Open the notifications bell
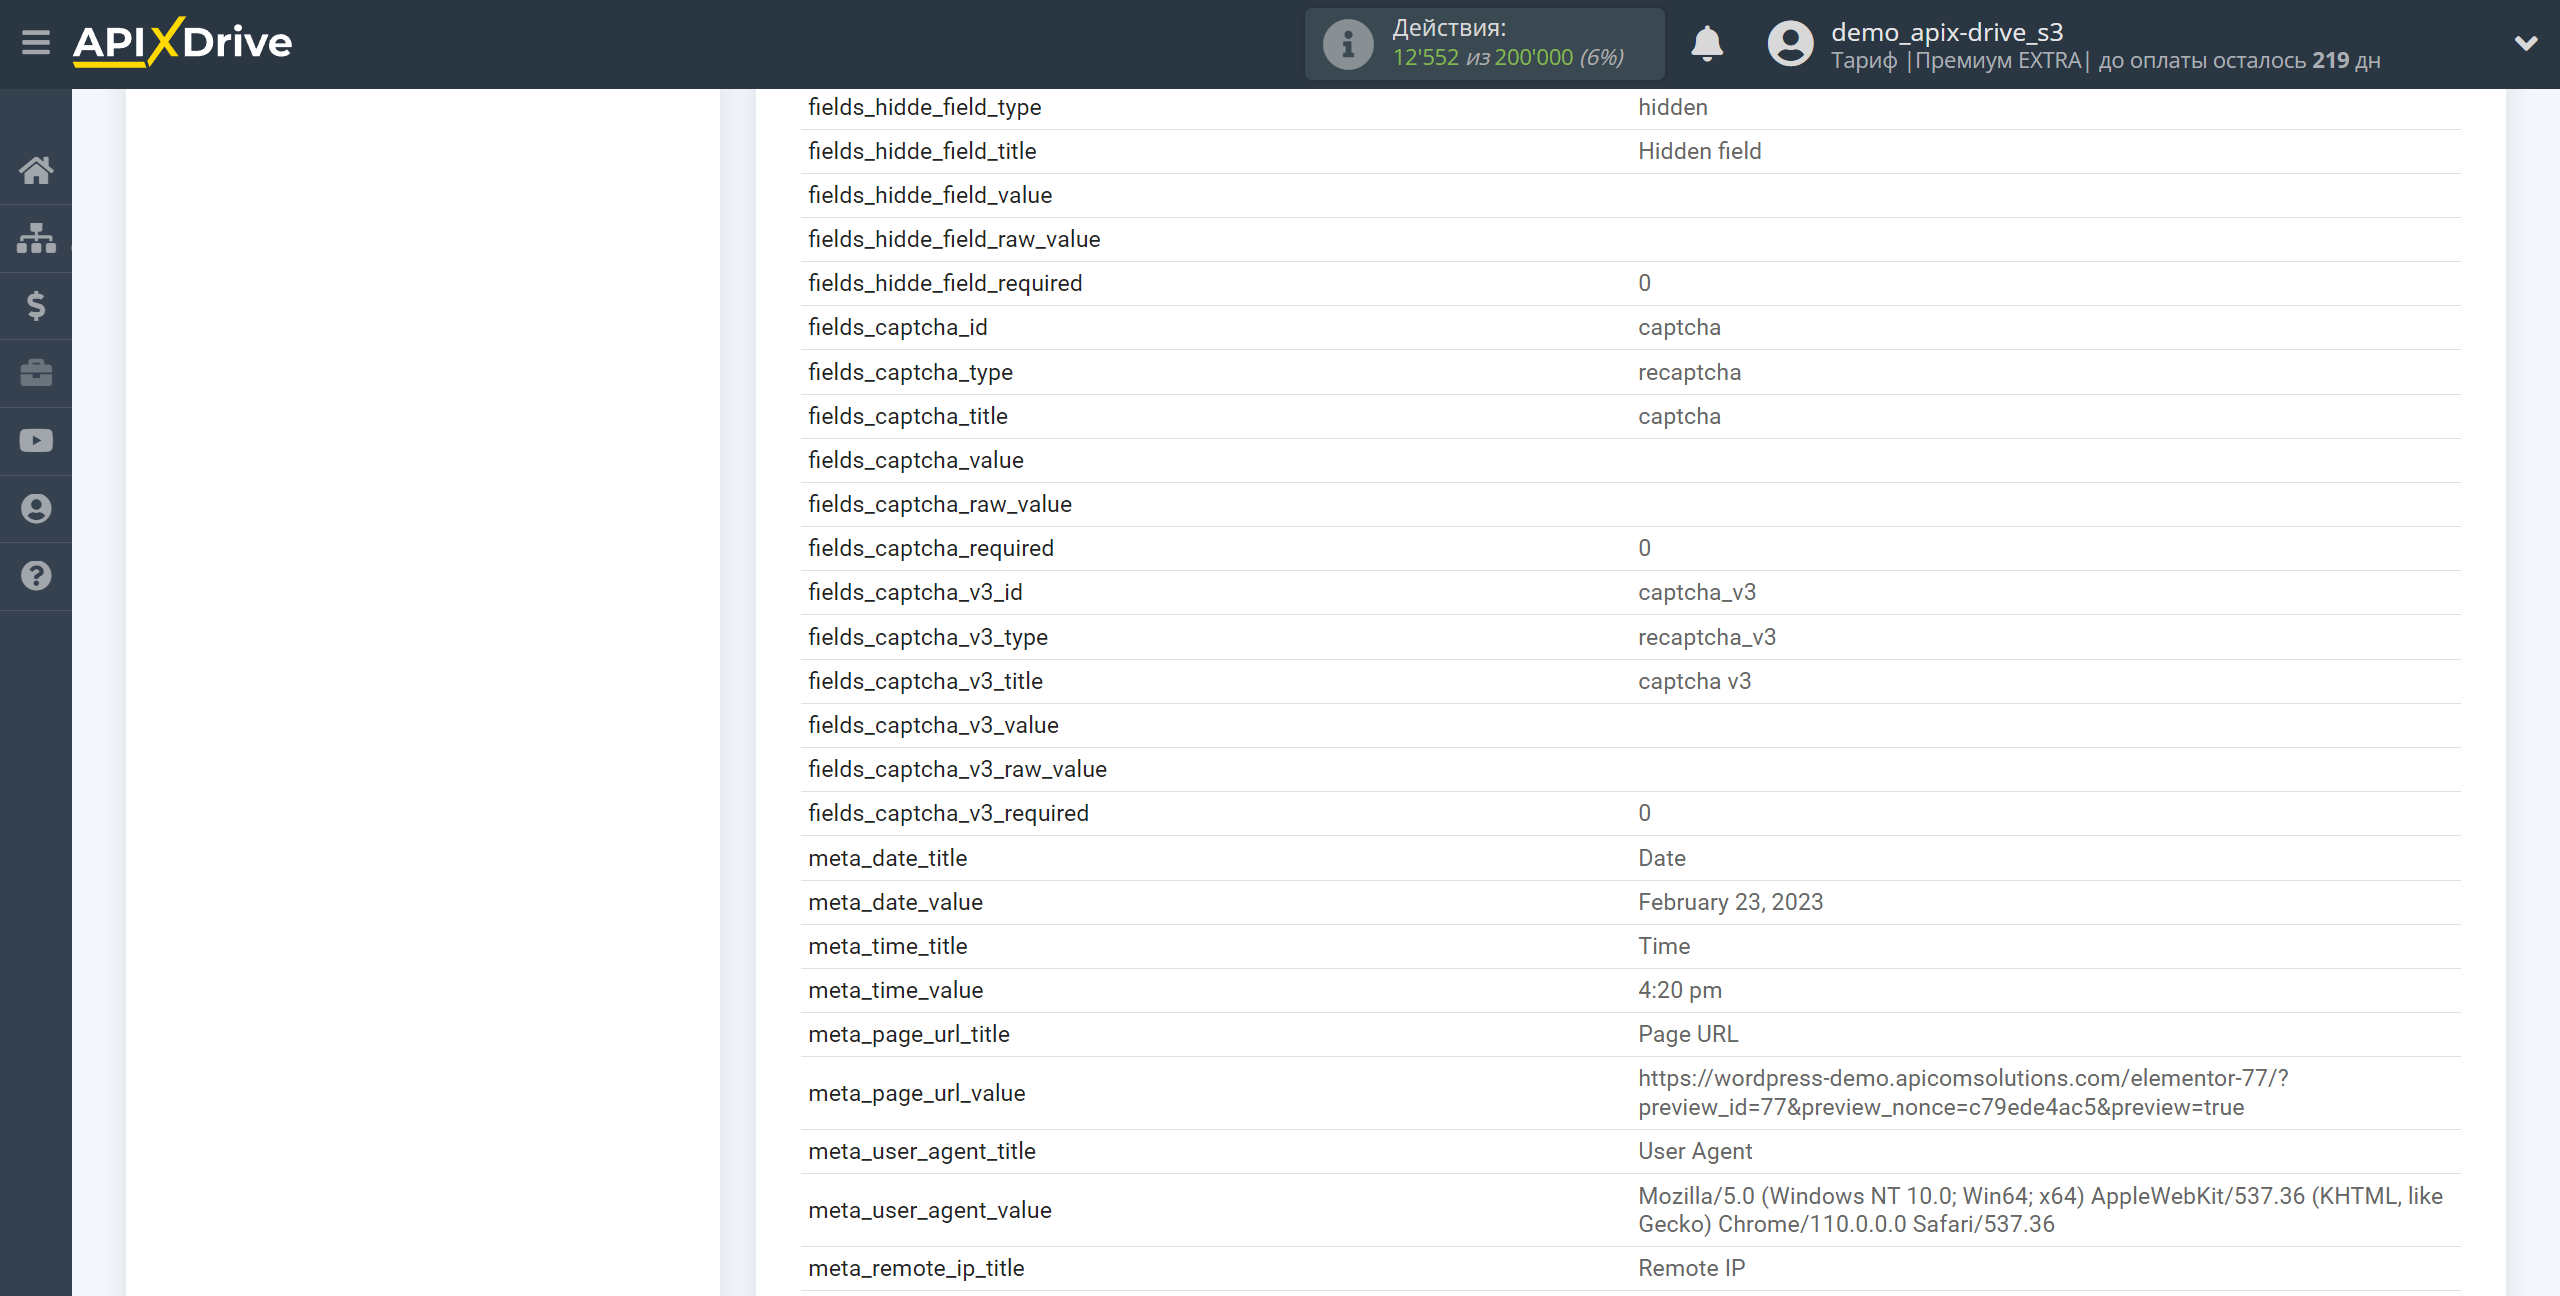Viewport: 2560px width, 1296px height. pyautogui.click(x=1707, y=44)
